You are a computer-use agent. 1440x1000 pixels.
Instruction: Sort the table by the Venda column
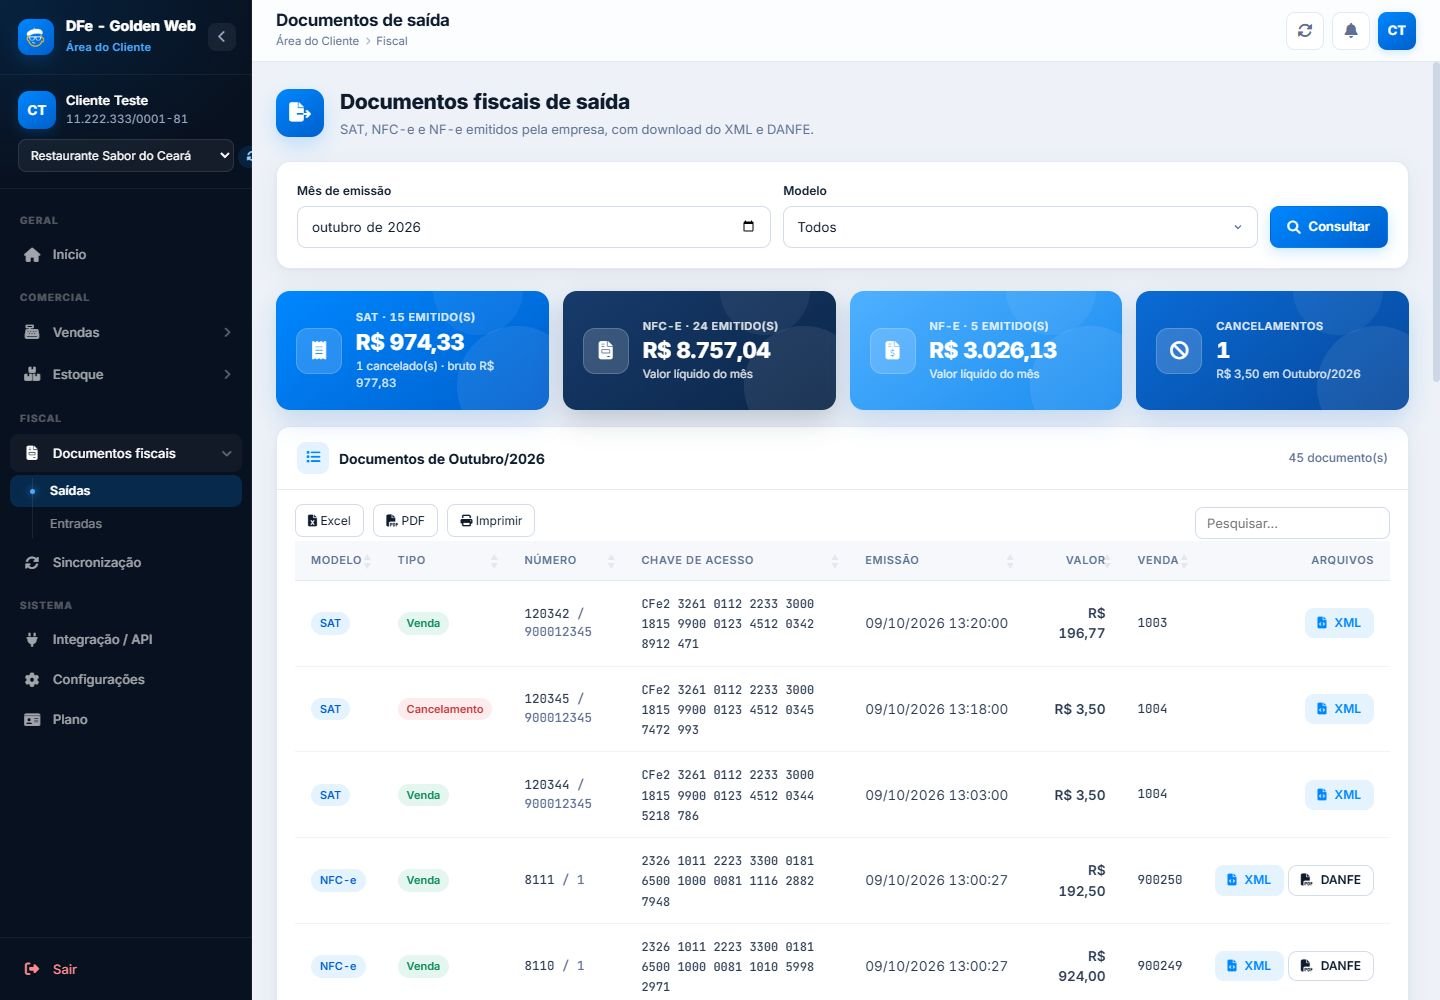point(1160,560)
